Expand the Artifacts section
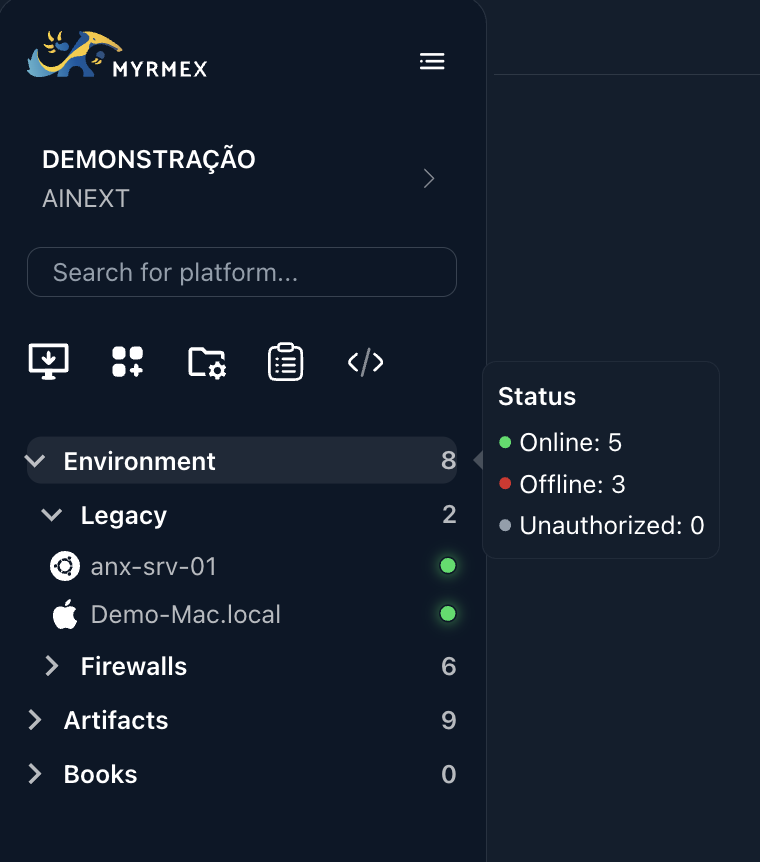Image resolution: width=760 pixels, height=862 pixels. pos(35,720)
